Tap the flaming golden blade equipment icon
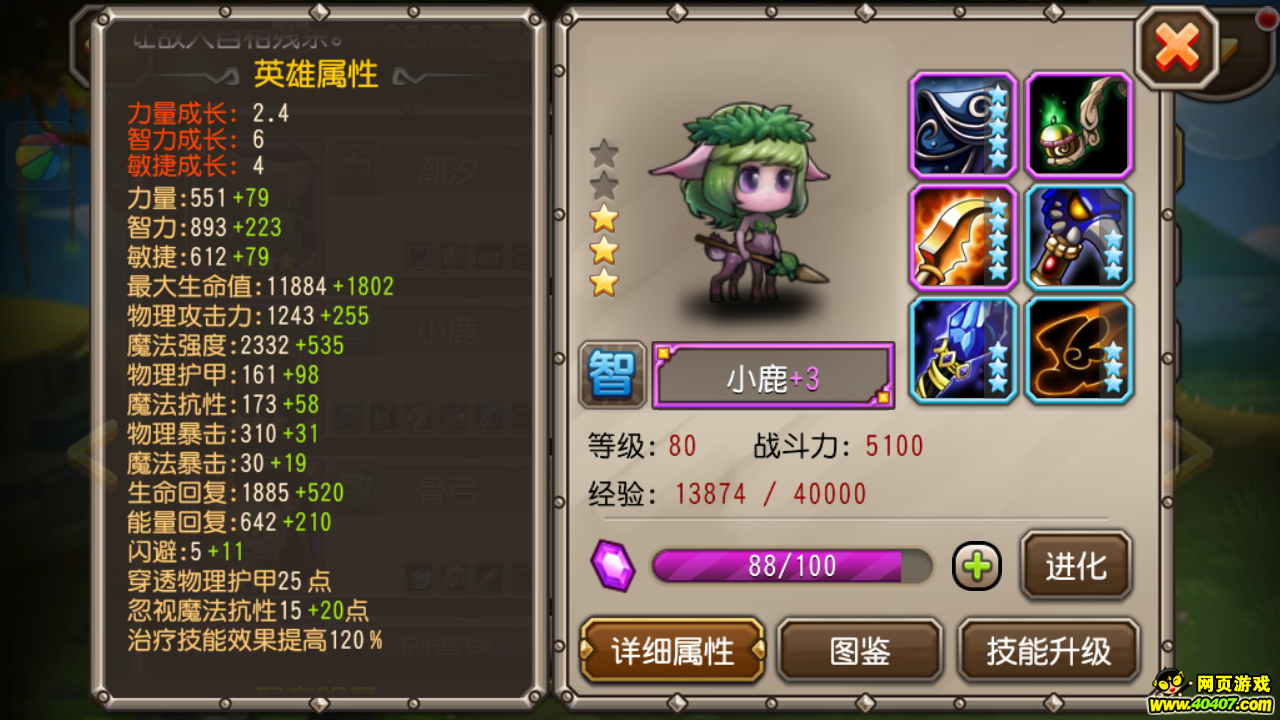The width and height of the screenshot is (1280, 720). [963, 238]
